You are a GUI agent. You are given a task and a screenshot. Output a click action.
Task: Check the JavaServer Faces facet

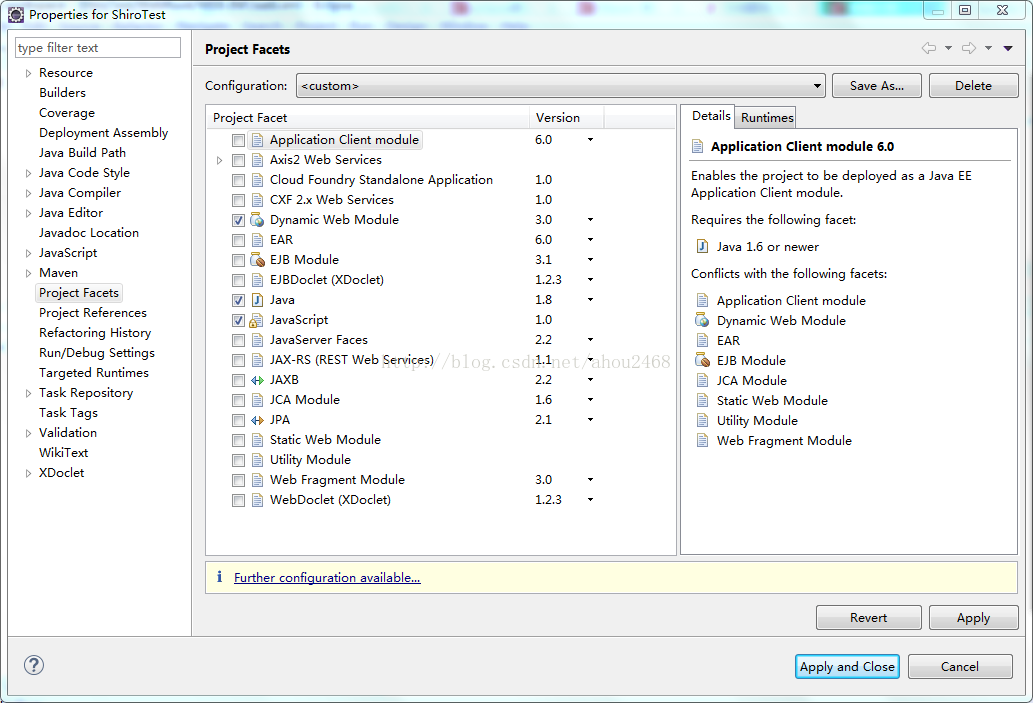coord(238,339)
